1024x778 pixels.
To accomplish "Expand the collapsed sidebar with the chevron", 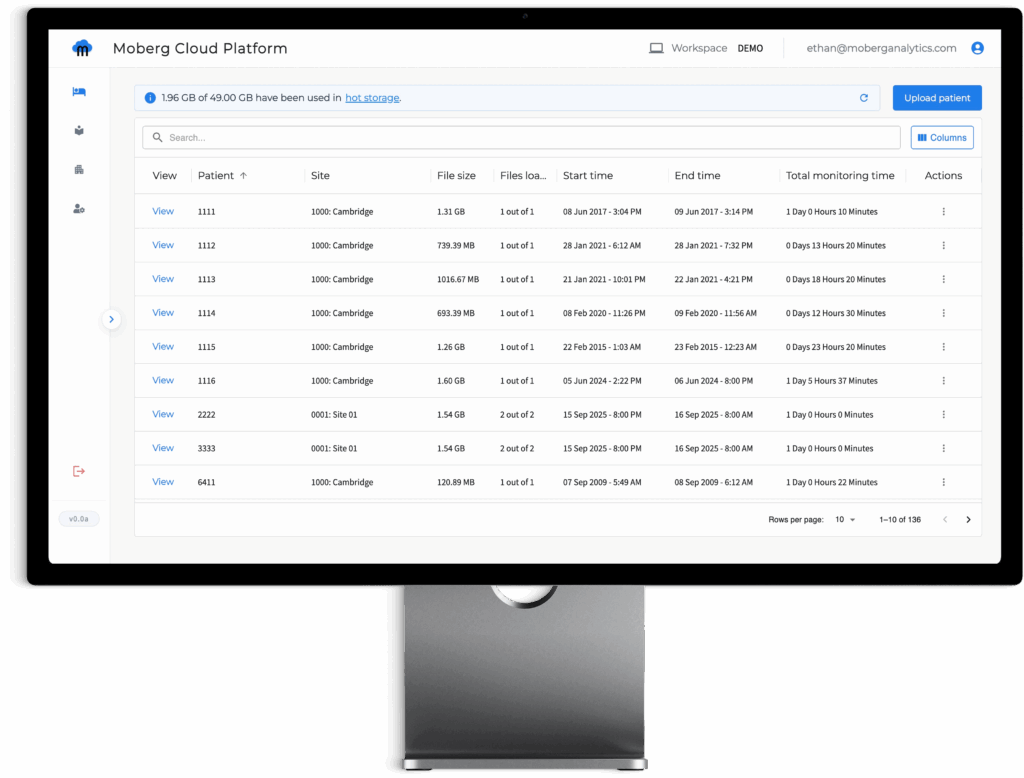I will coord(111,319).
